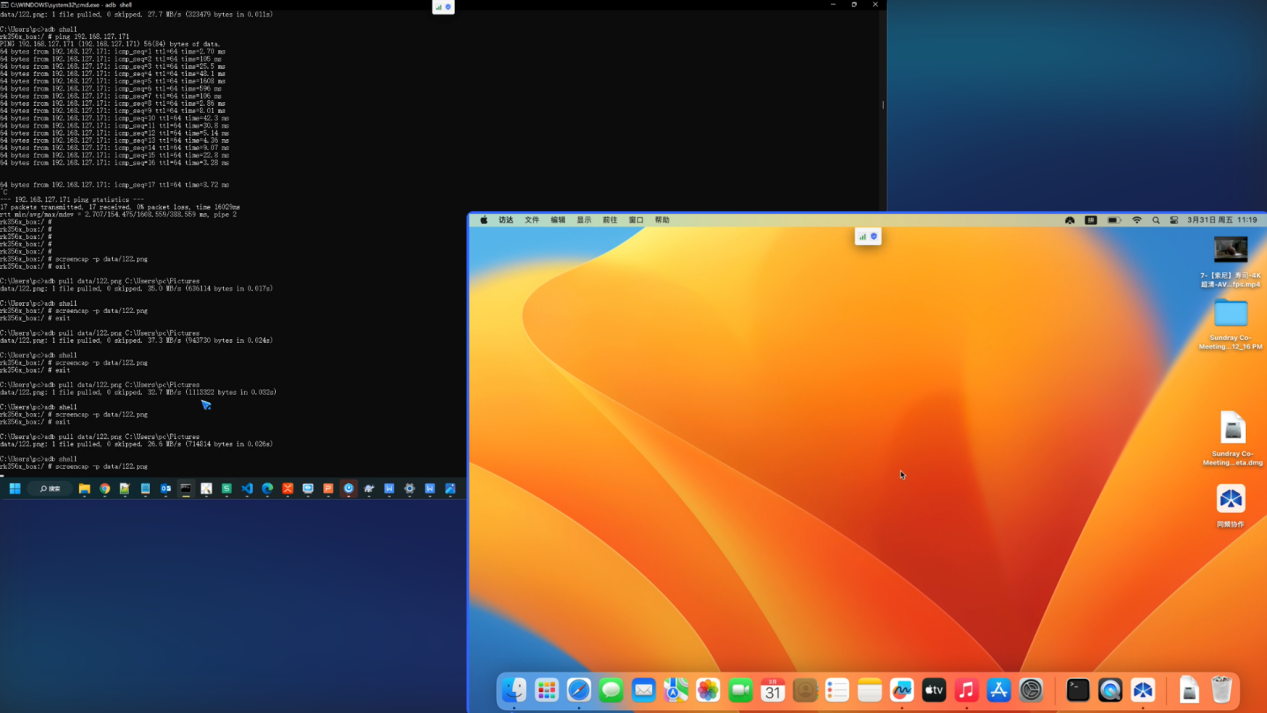Viewport: 1267px width, 713px height.
Task: Open the green S spreadsheet app in the taskbar
Action: 227,489
